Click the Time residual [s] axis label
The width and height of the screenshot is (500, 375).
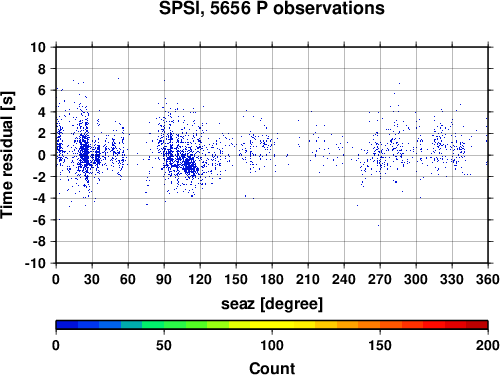[7, 155]
